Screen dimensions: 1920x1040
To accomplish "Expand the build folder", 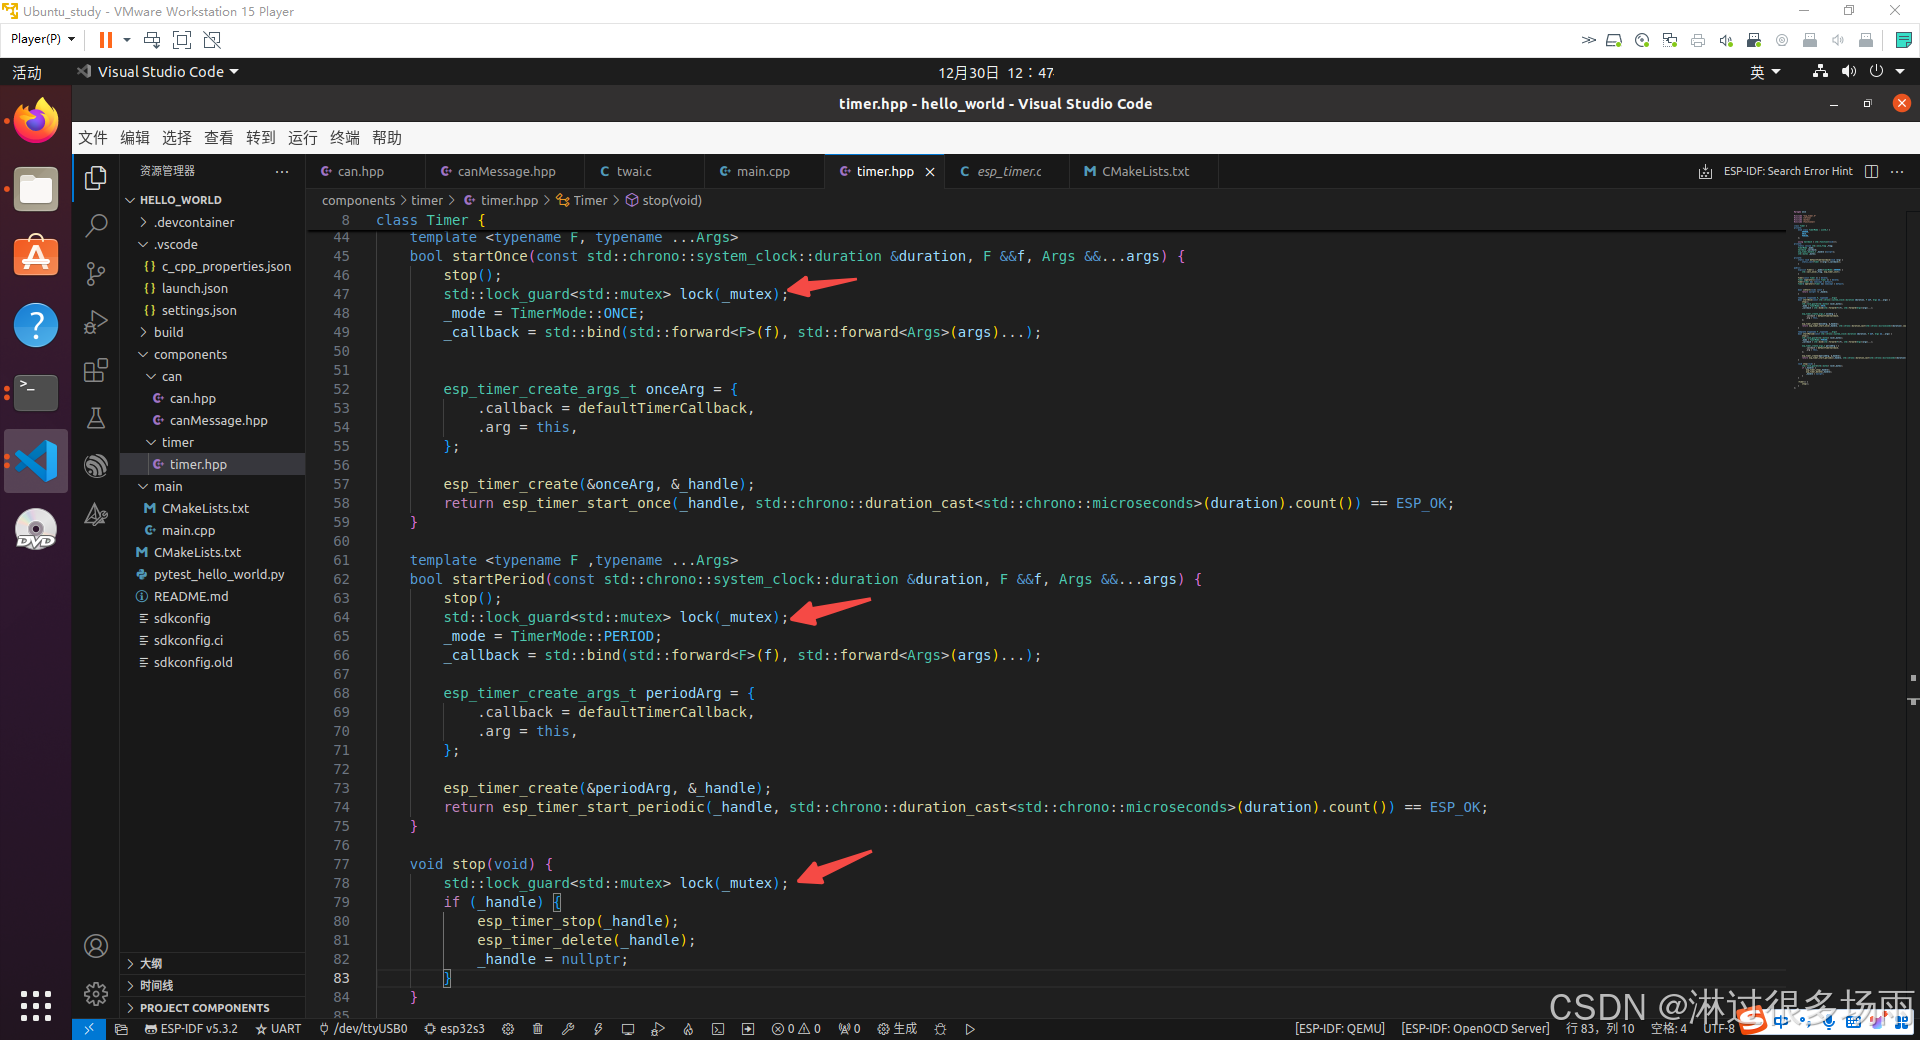I will click(x=212, y=332).
